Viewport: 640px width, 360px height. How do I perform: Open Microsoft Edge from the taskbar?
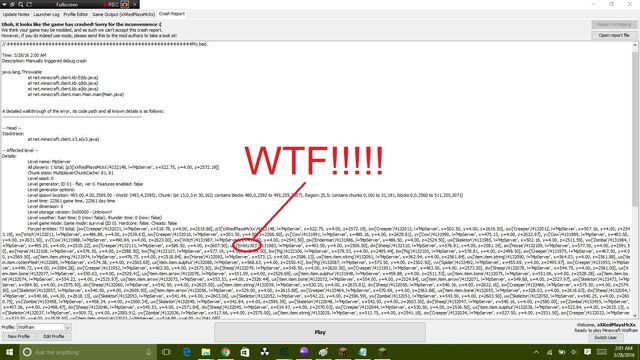click(187, 352)
